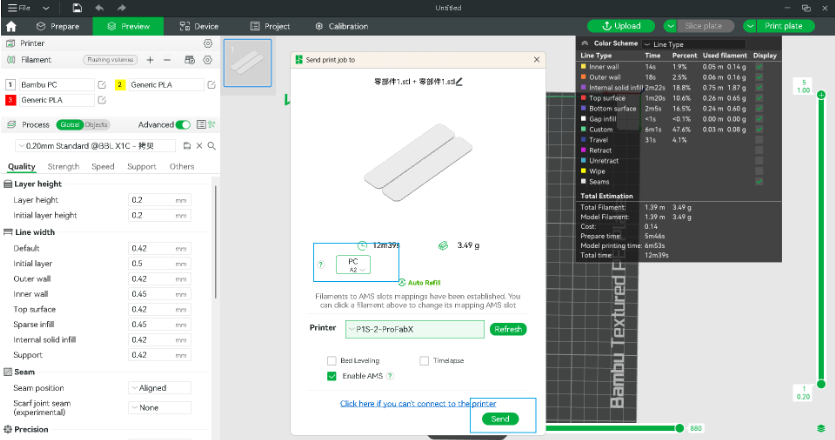Click the Sparse infill line width field
The image size is (835, 440).
pyautogui.click(x=160, y=324)
